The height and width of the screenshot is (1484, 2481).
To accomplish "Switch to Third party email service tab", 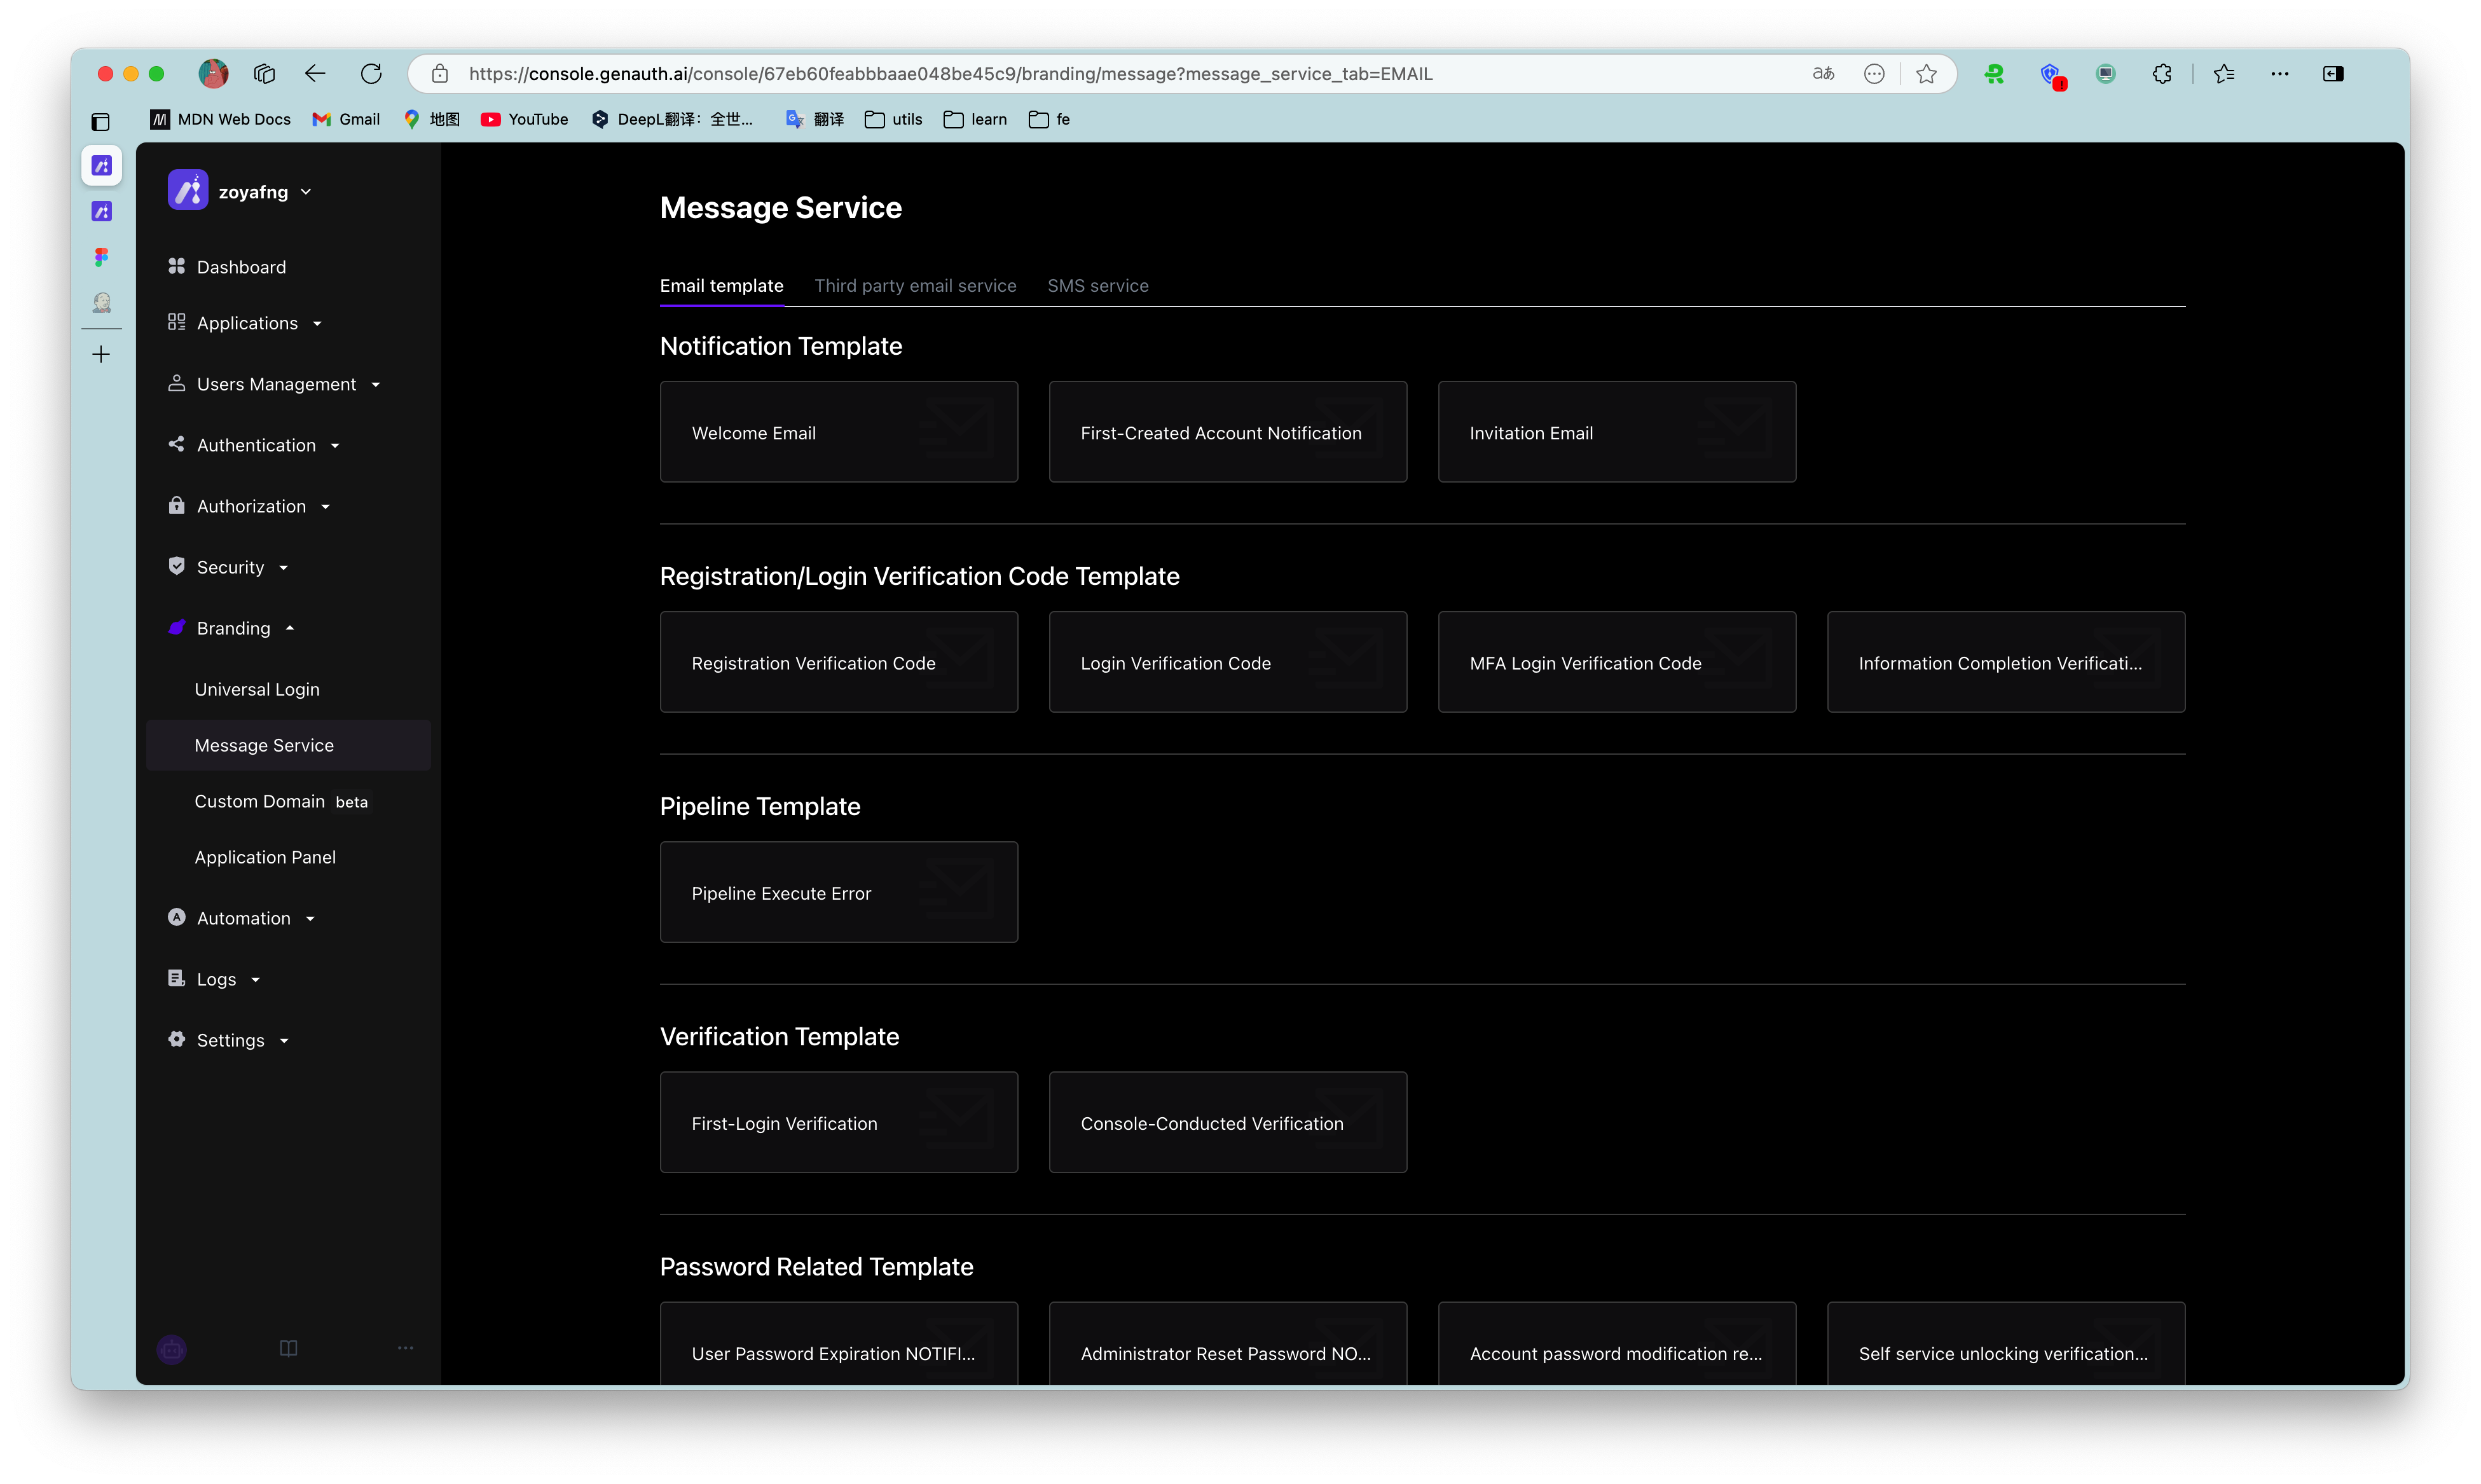I will (915, 286).
